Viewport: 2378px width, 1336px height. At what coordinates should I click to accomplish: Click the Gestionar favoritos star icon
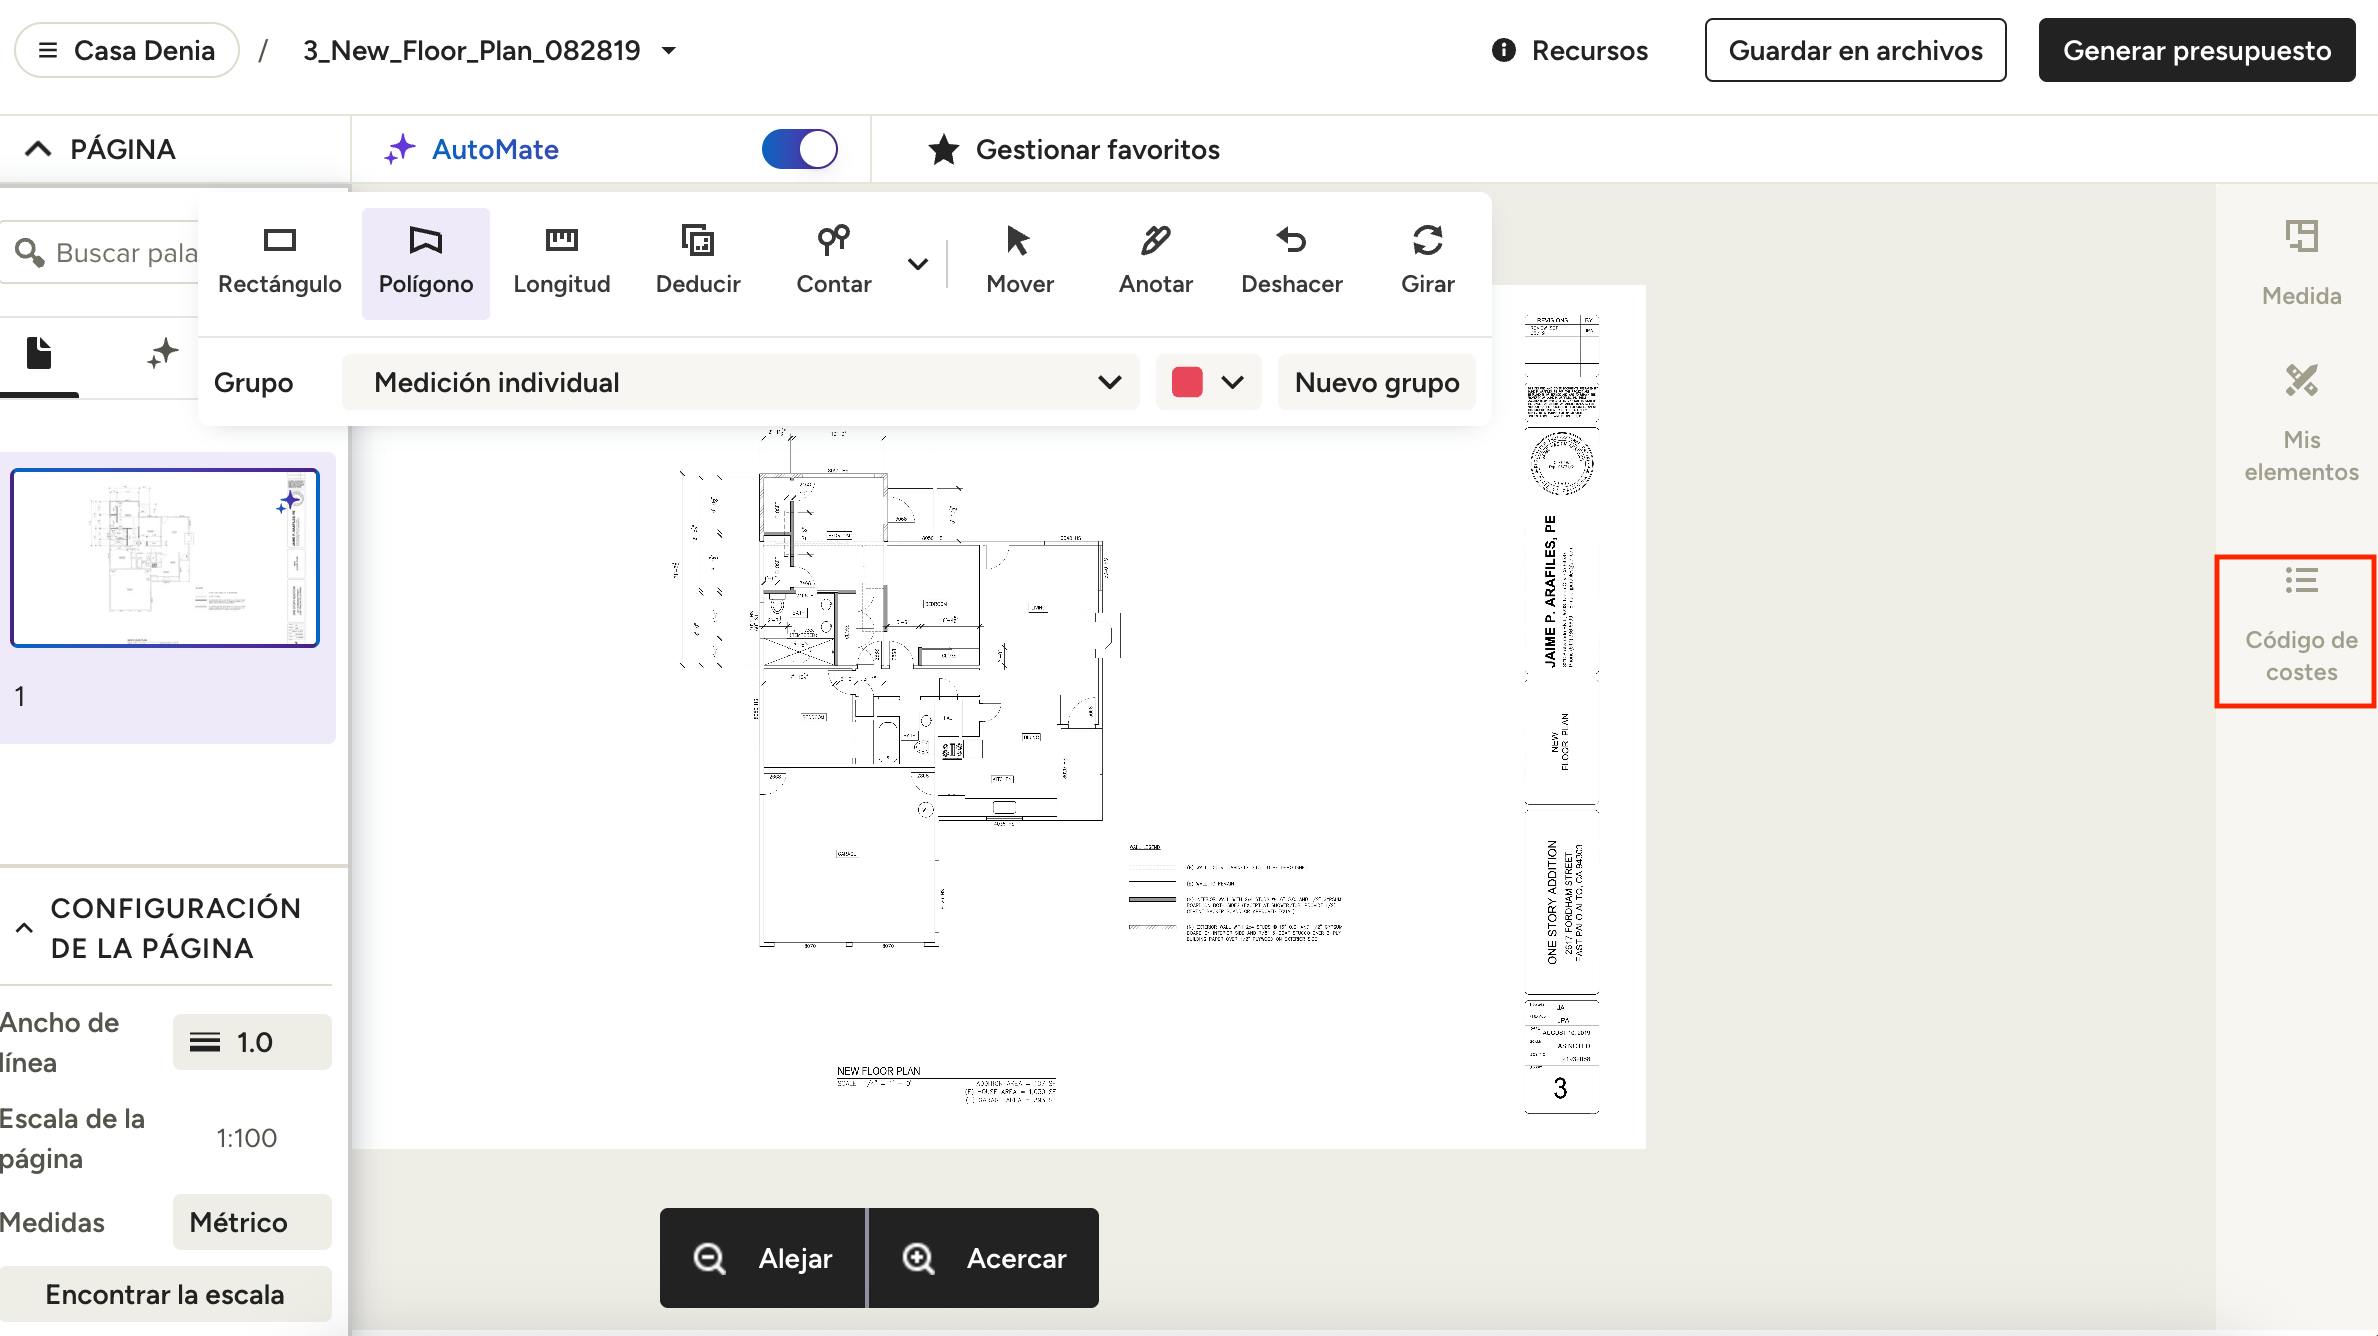(x=944, y=150)
